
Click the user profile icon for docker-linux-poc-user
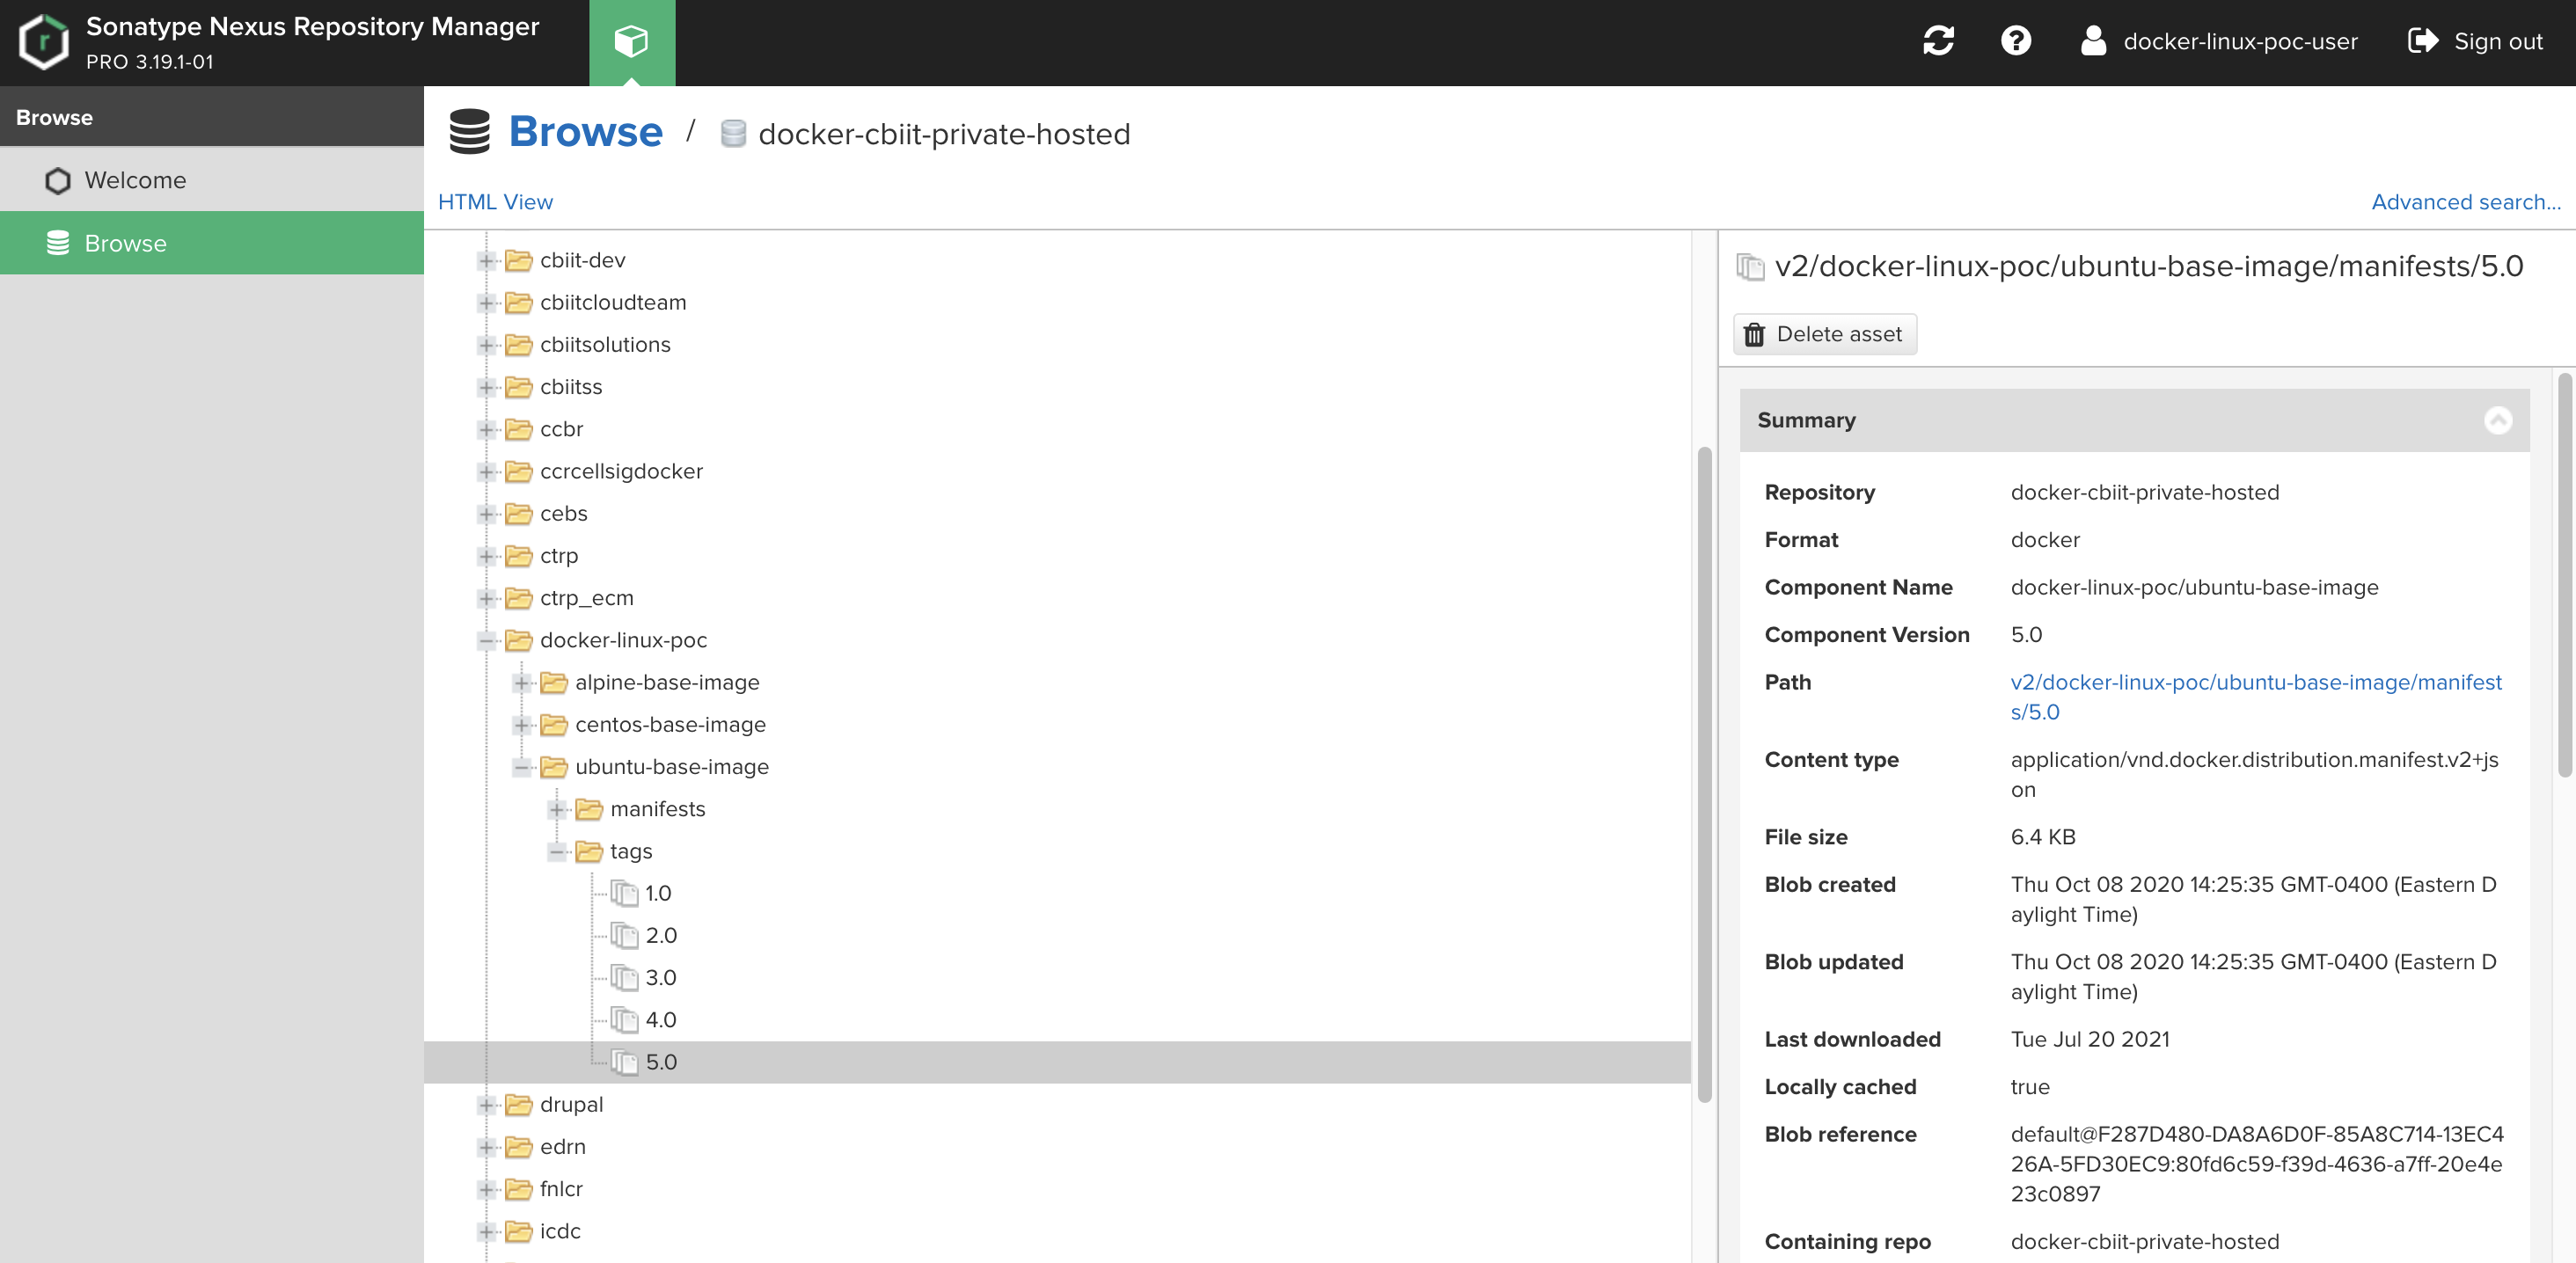pos(2092,41)
